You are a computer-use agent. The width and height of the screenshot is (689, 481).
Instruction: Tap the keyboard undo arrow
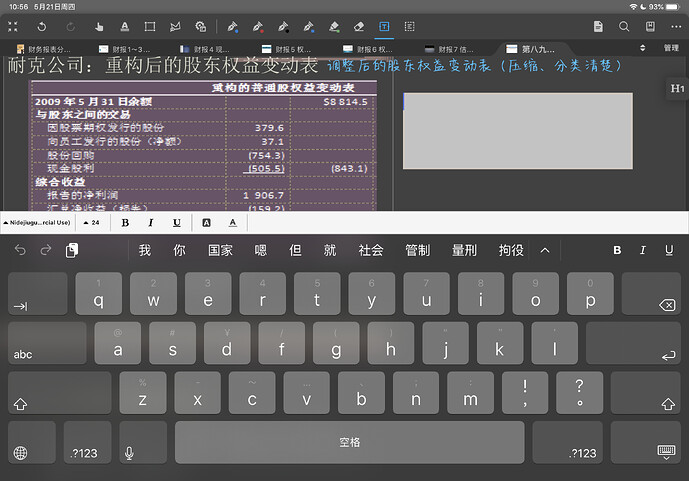pos(20,250)
